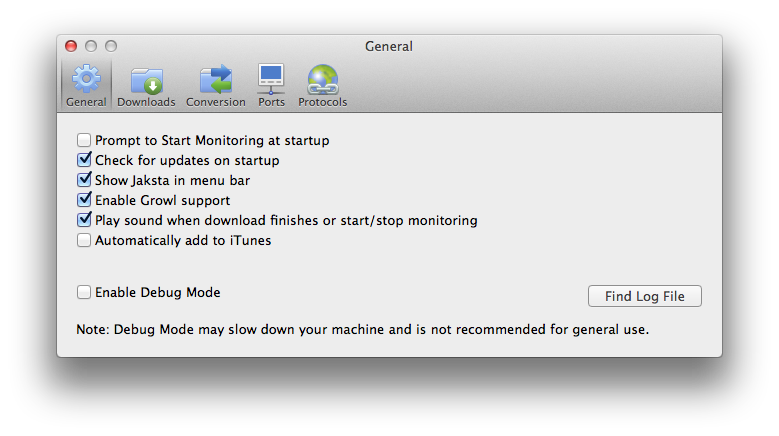Viewport: 779px width, 436px height.
Task: Close the General preferences window
Action: (x=71, y=46)
